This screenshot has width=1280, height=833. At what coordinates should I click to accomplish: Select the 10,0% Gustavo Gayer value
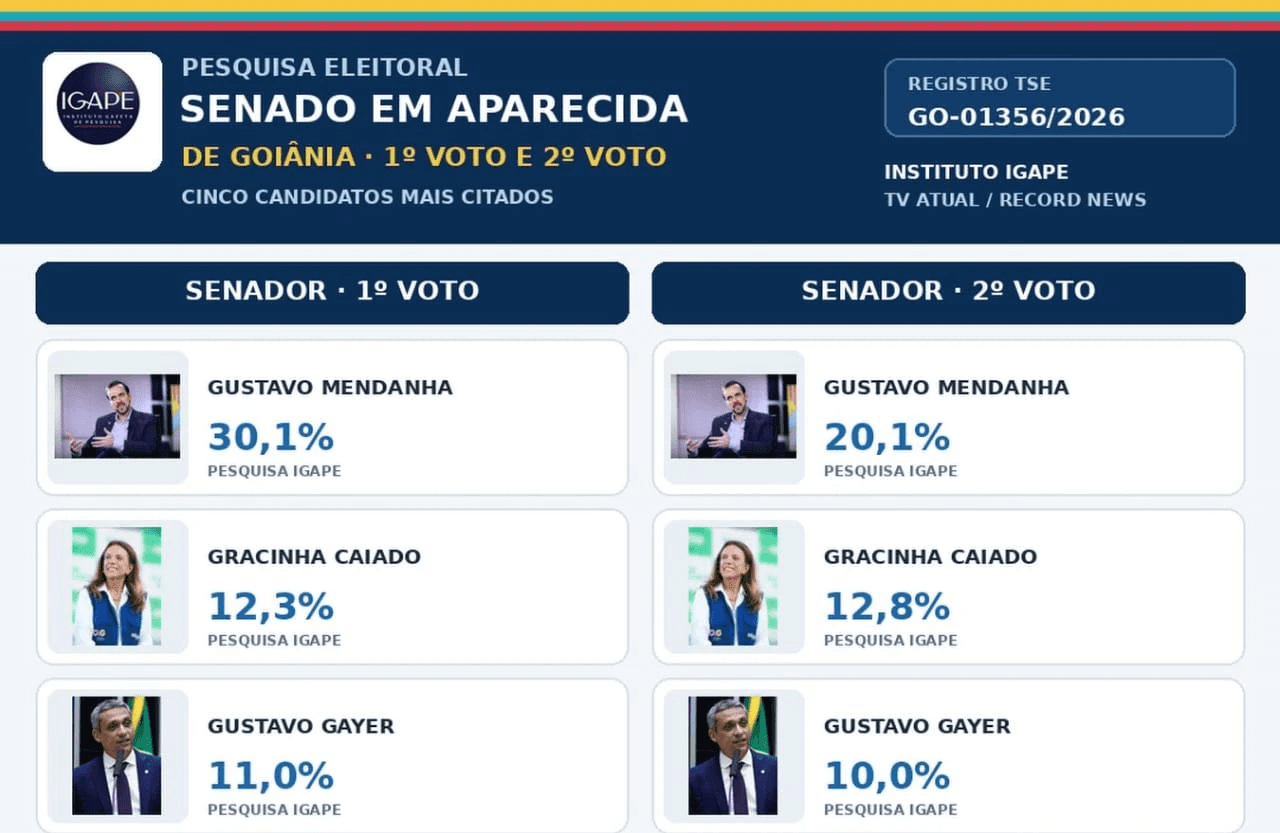click(887, 776)
